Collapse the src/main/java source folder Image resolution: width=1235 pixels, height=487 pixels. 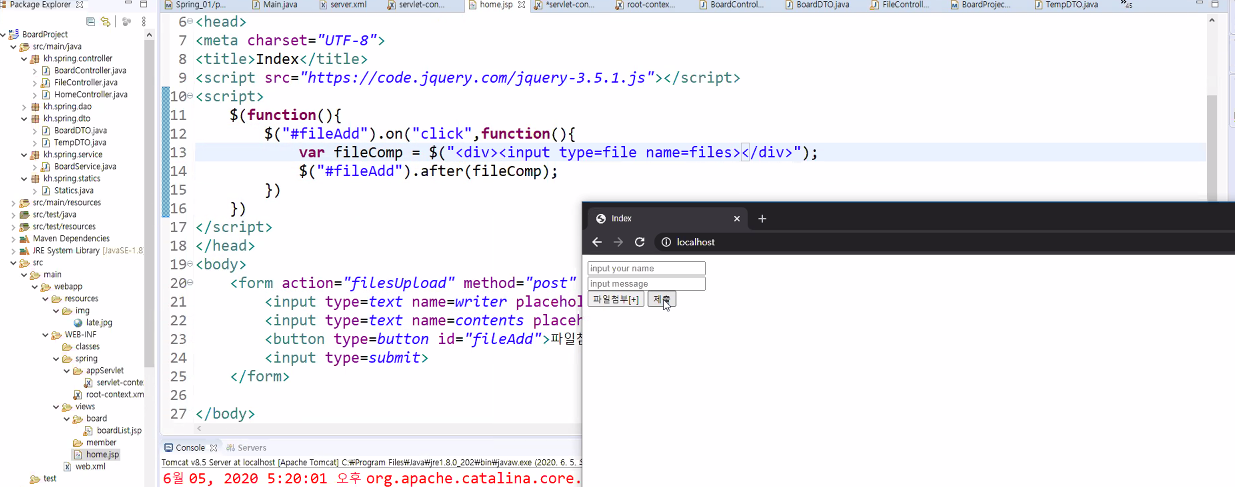(13, 46)
